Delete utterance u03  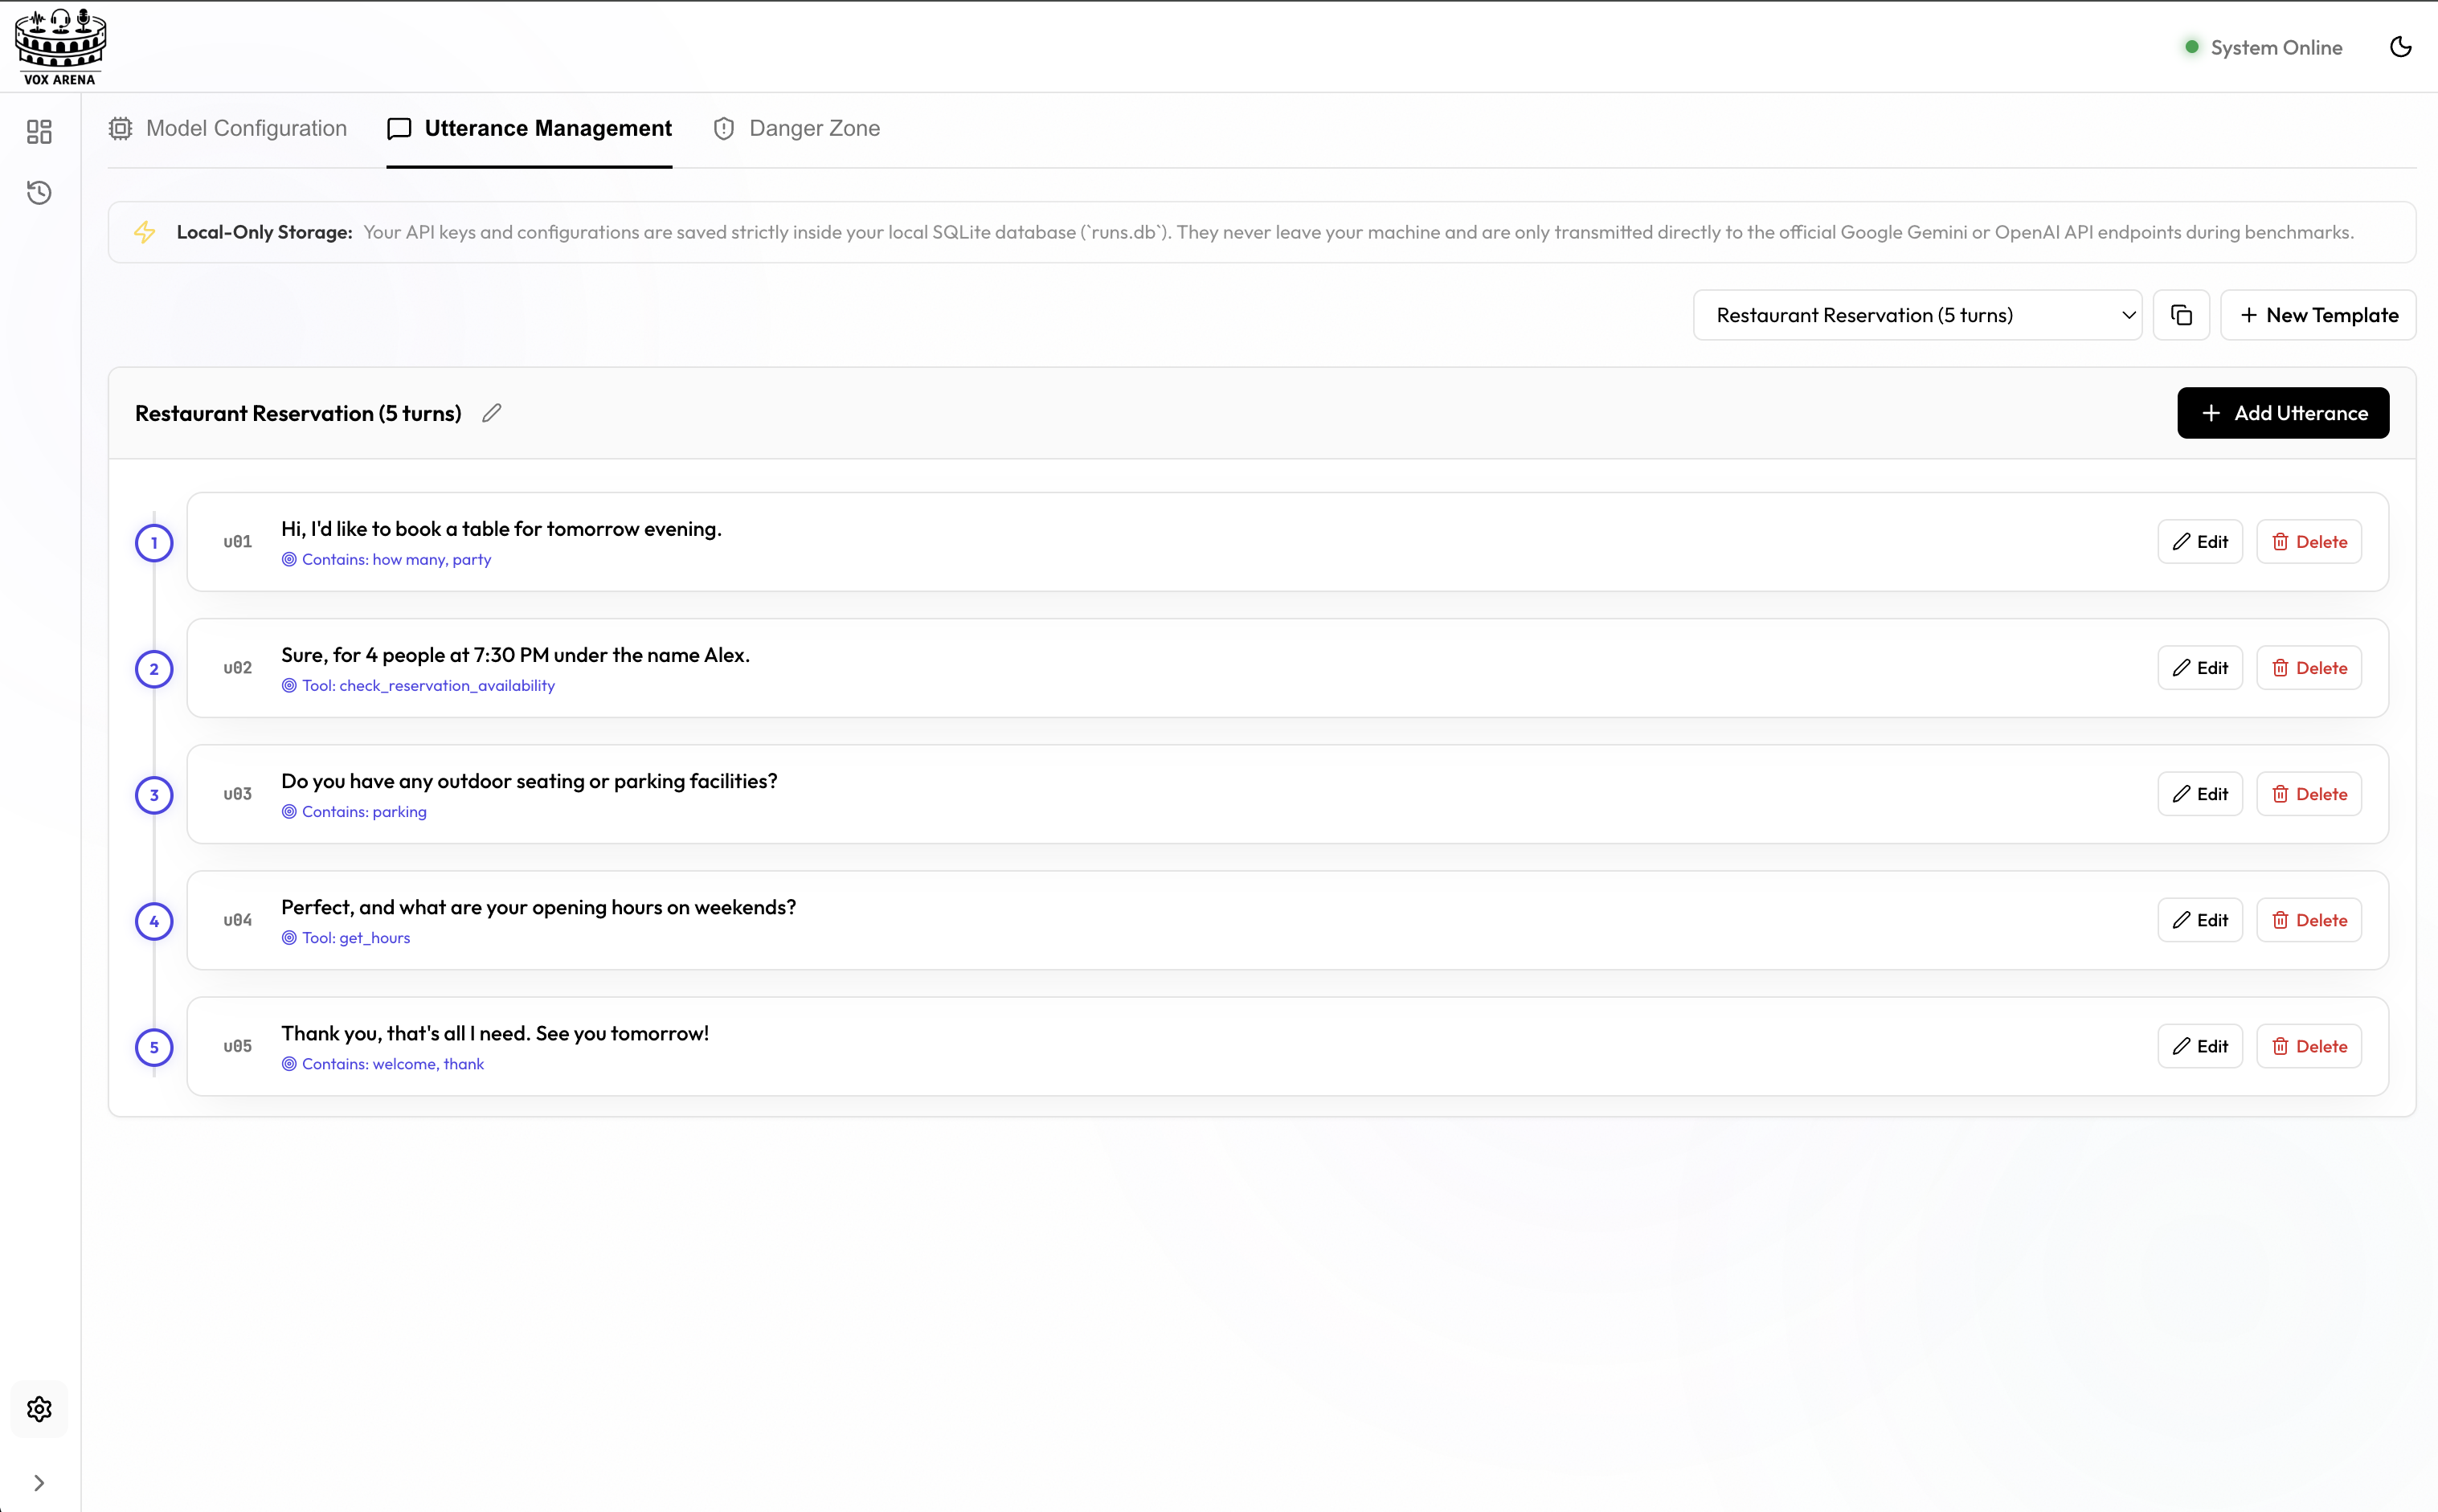coord(2309,794)
